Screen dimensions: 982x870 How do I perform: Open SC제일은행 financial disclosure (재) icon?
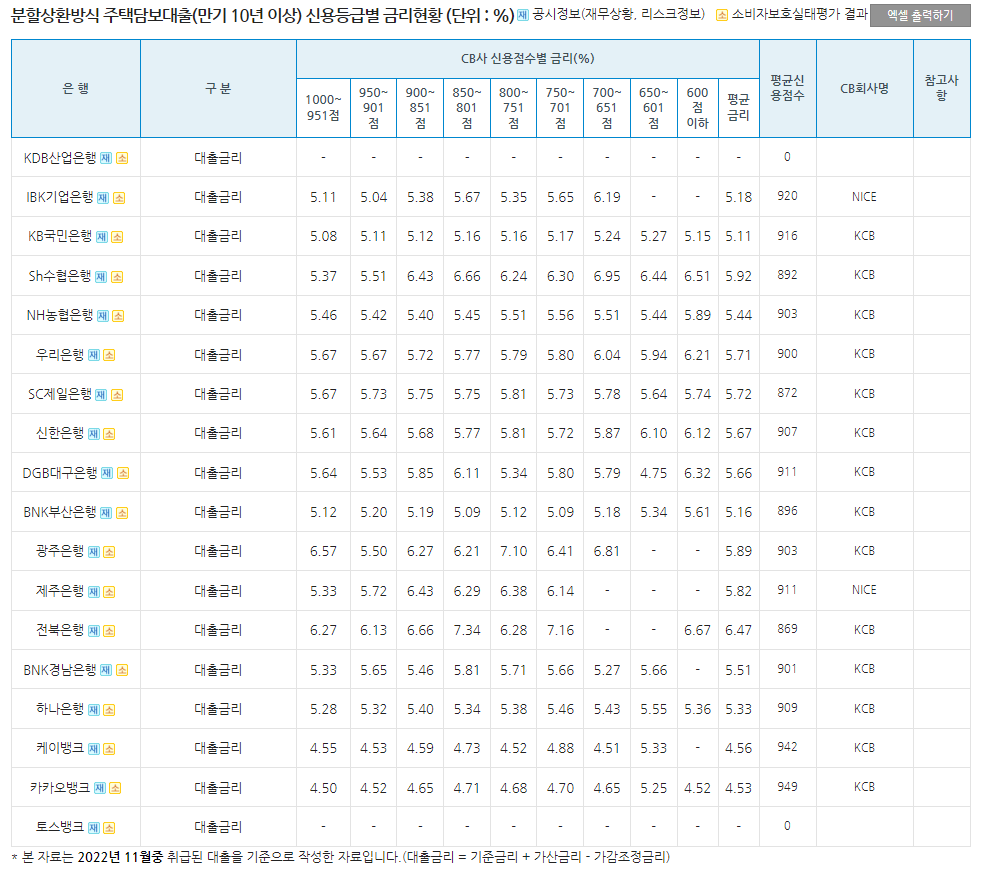point(101,395)
